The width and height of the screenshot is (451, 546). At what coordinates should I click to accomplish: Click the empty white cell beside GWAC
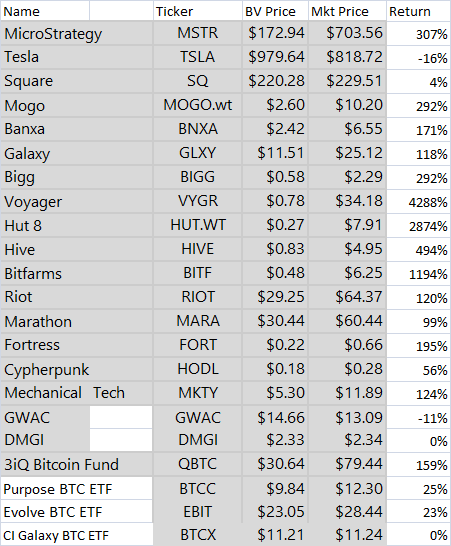[121, 417]
